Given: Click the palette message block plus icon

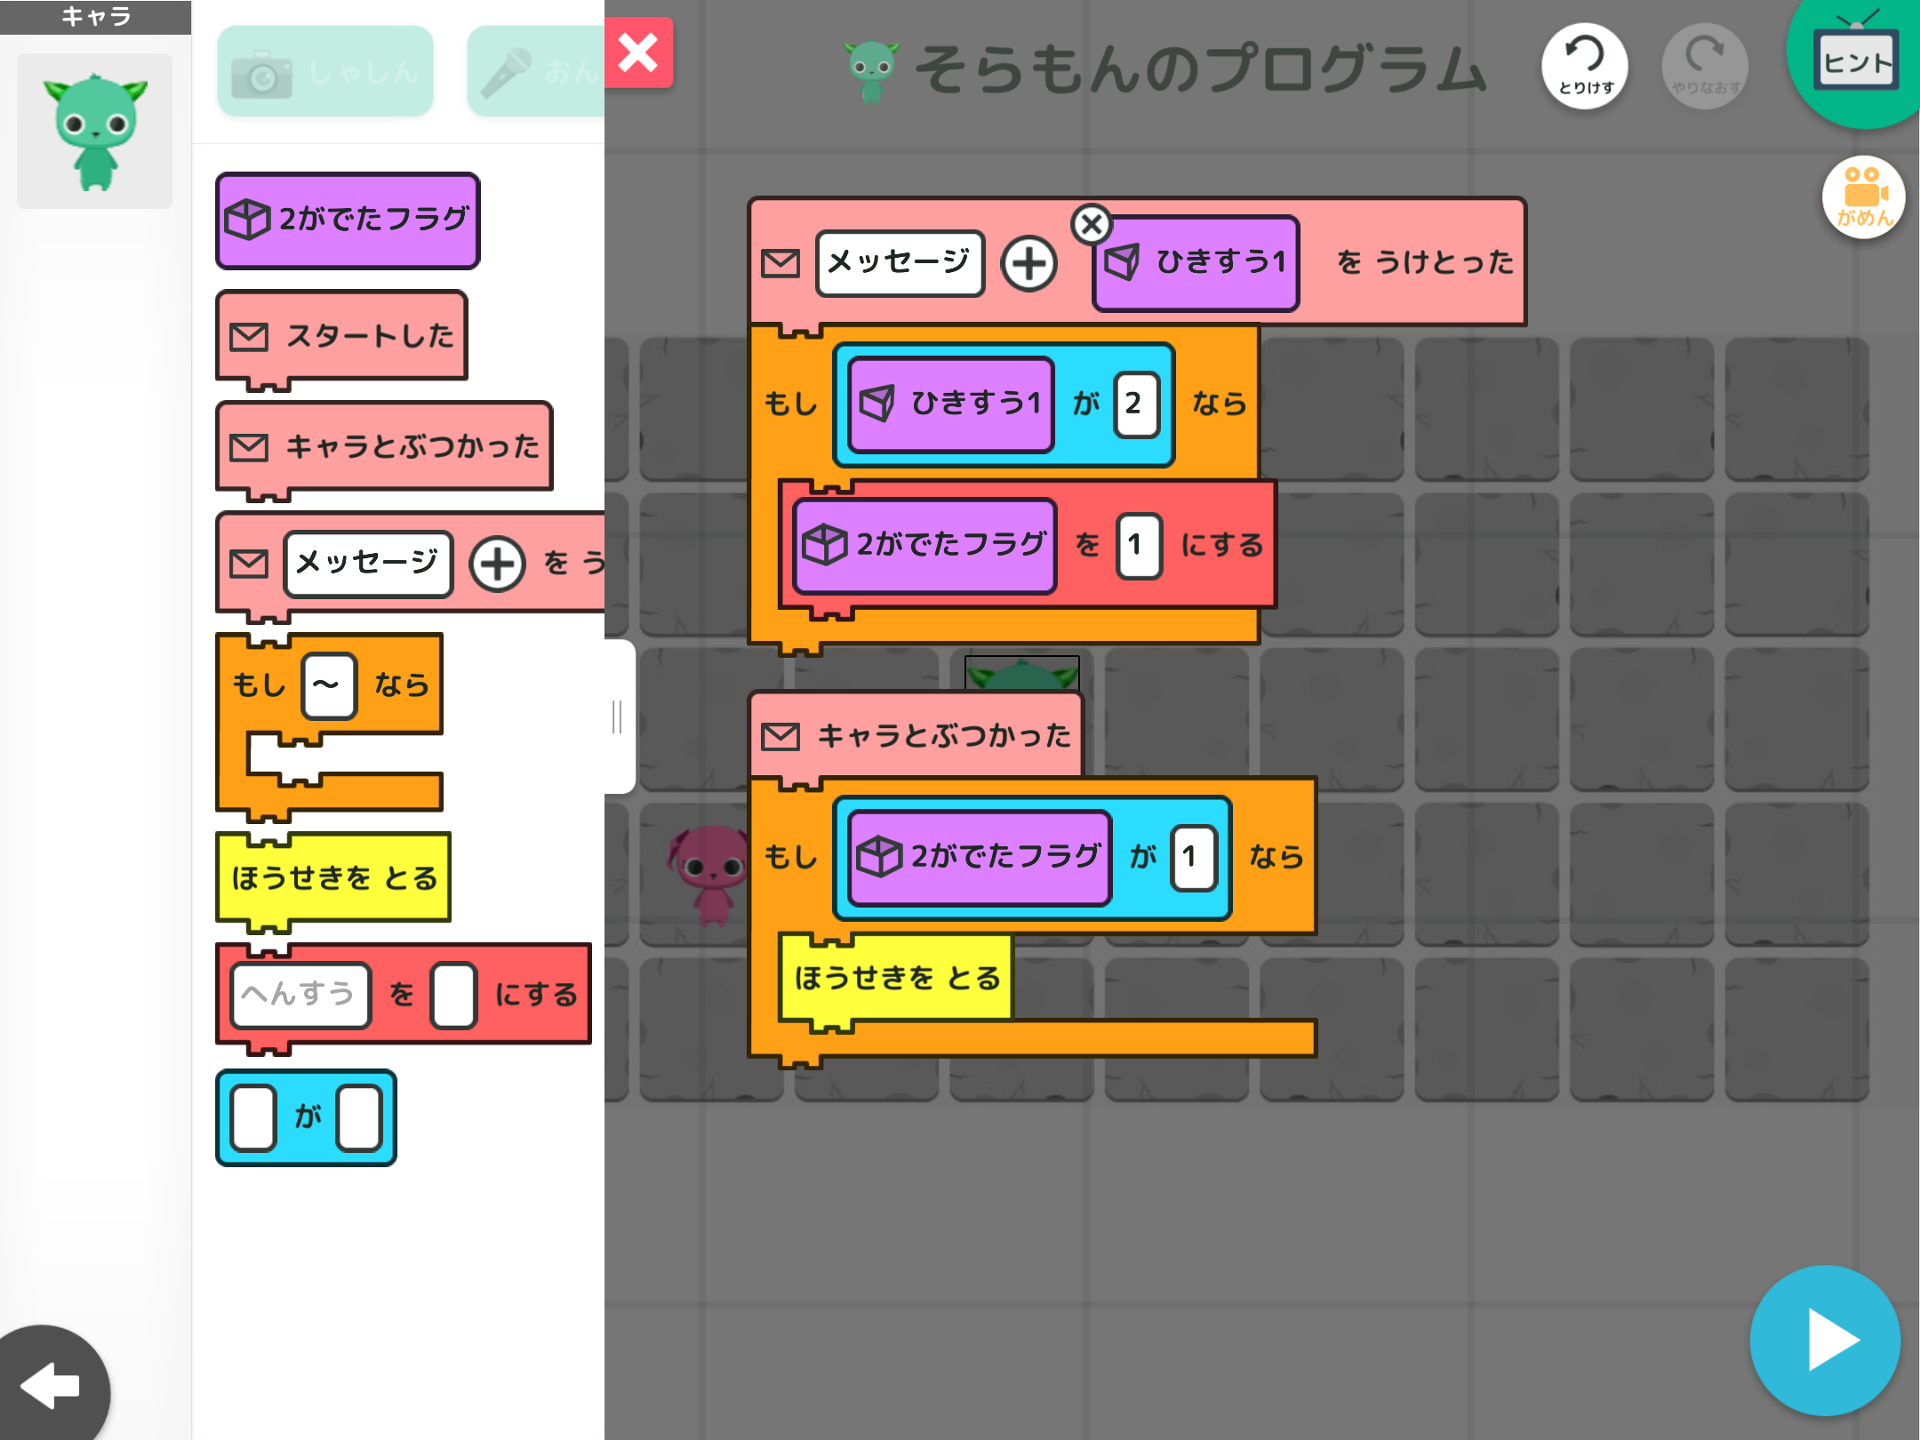Looking at the screenshot, I should point(497,564).
